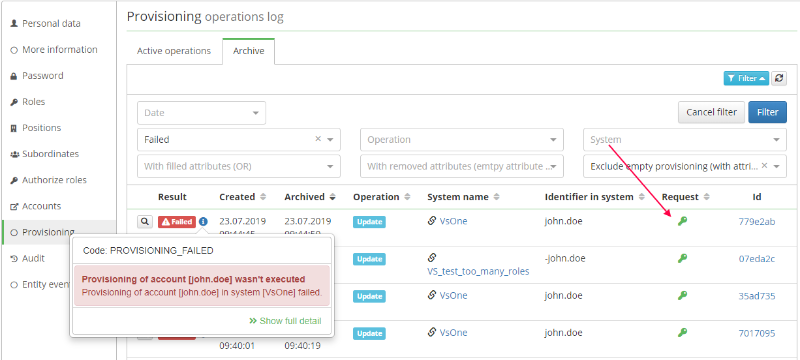
Task: Open Id link 07eda2c
Action: (x=757, y=259)
